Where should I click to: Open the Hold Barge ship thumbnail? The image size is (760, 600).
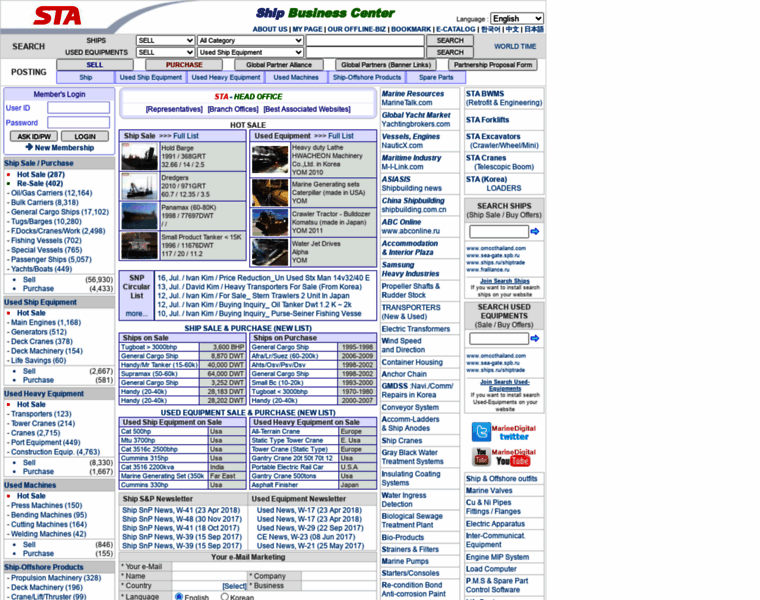click(x=140, y=157)
